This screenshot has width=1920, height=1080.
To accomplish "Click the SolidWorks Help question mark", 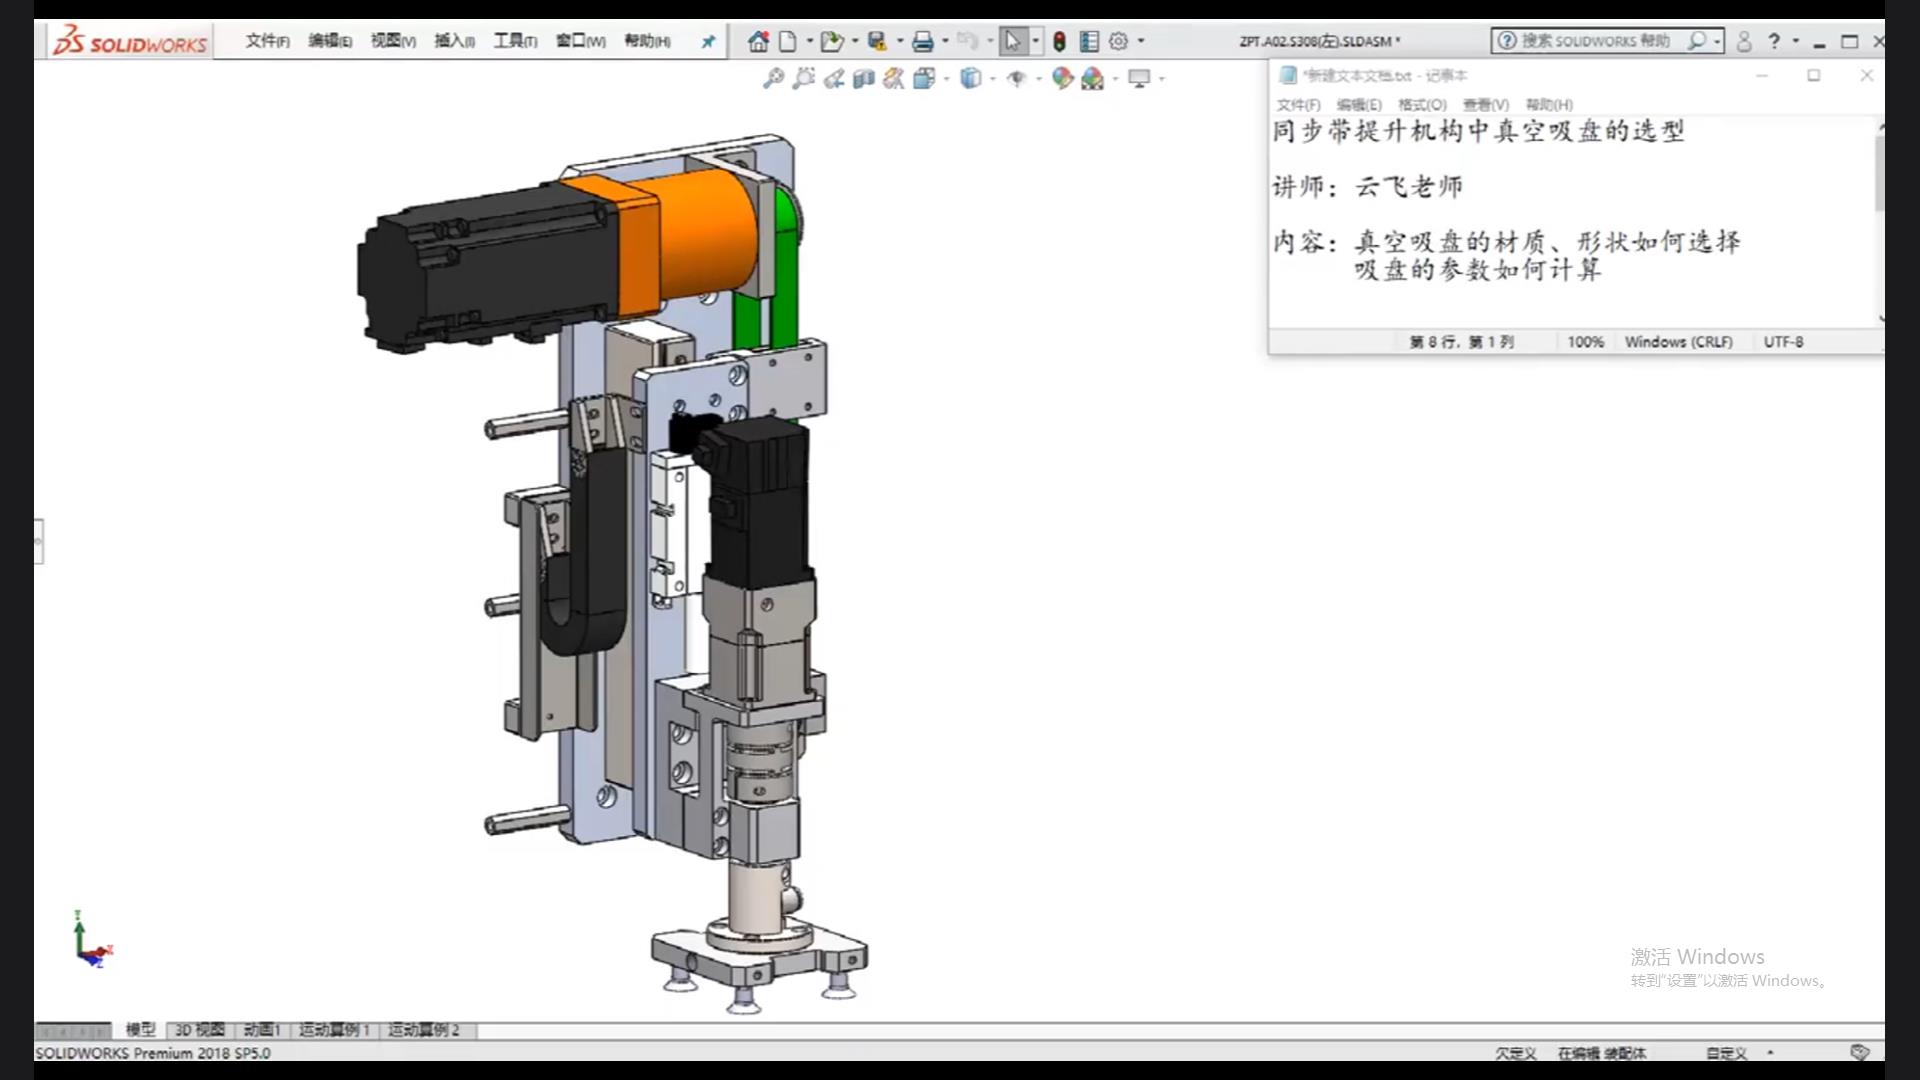I will click(x=1774, y=41).
